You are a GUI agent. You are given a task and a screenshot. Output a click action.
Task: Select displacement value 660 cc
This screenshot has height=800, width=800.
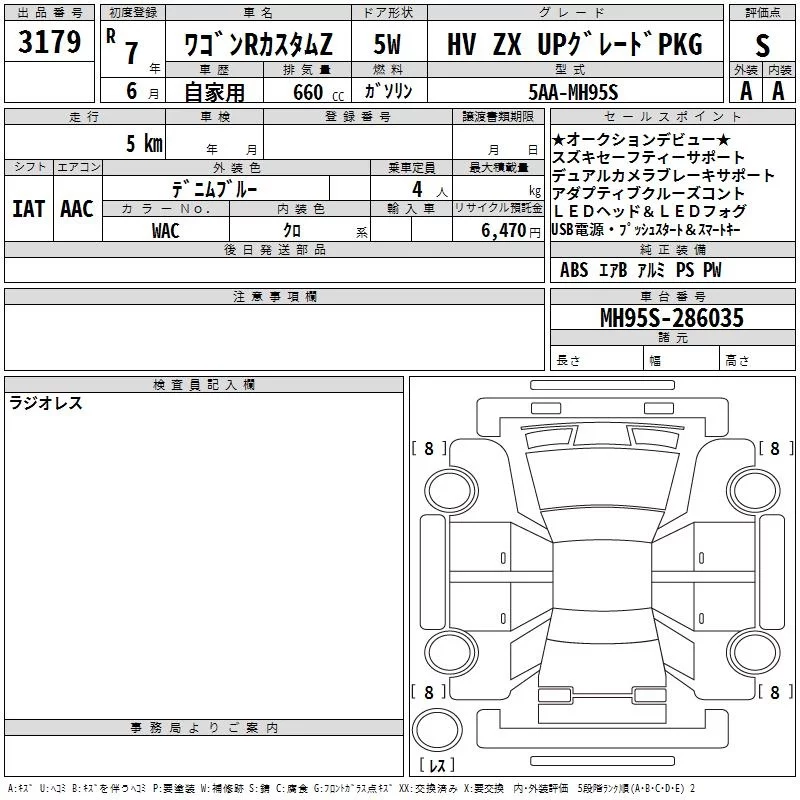tap(318, 92)
